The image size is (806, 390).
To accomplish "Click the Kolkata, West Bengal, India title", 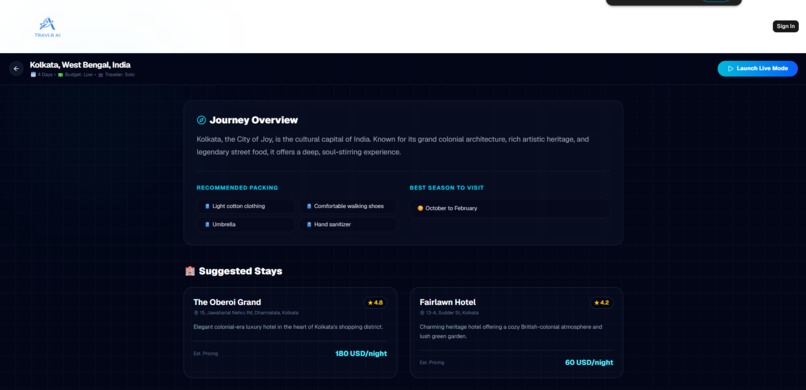I will [80, 65].
